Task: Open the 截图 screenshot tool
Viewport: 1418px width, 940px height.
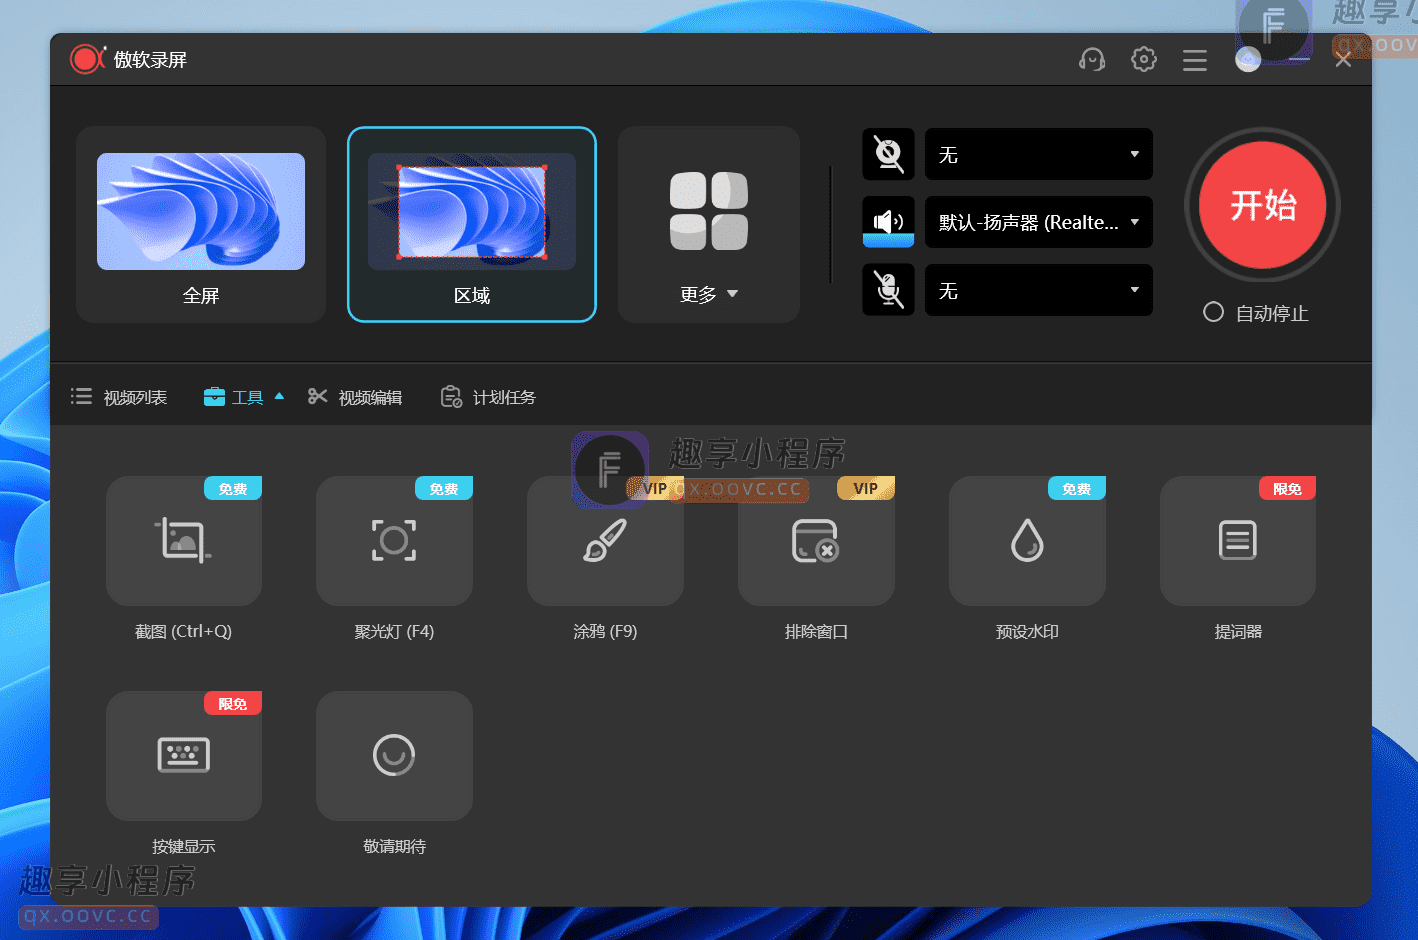Action: (184, 541)
